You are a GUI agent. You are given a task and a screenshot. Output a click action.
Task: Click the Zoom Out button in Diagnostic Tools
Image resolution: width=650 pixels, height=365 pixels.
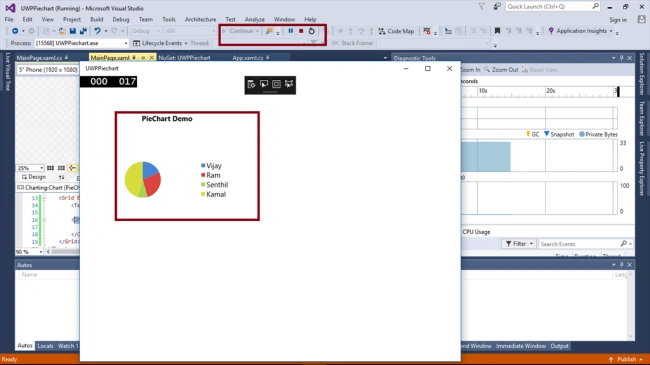501,70
